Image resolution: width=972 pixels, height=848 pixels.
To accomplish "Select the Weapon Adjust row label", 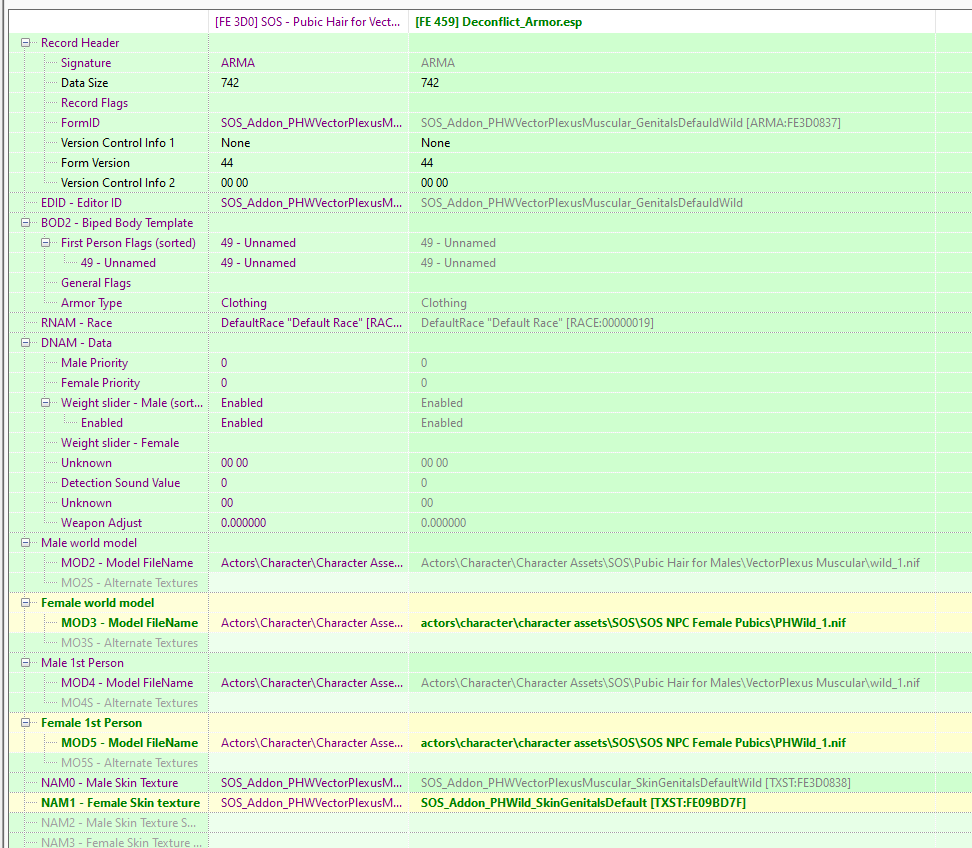I will pos(101,523).
